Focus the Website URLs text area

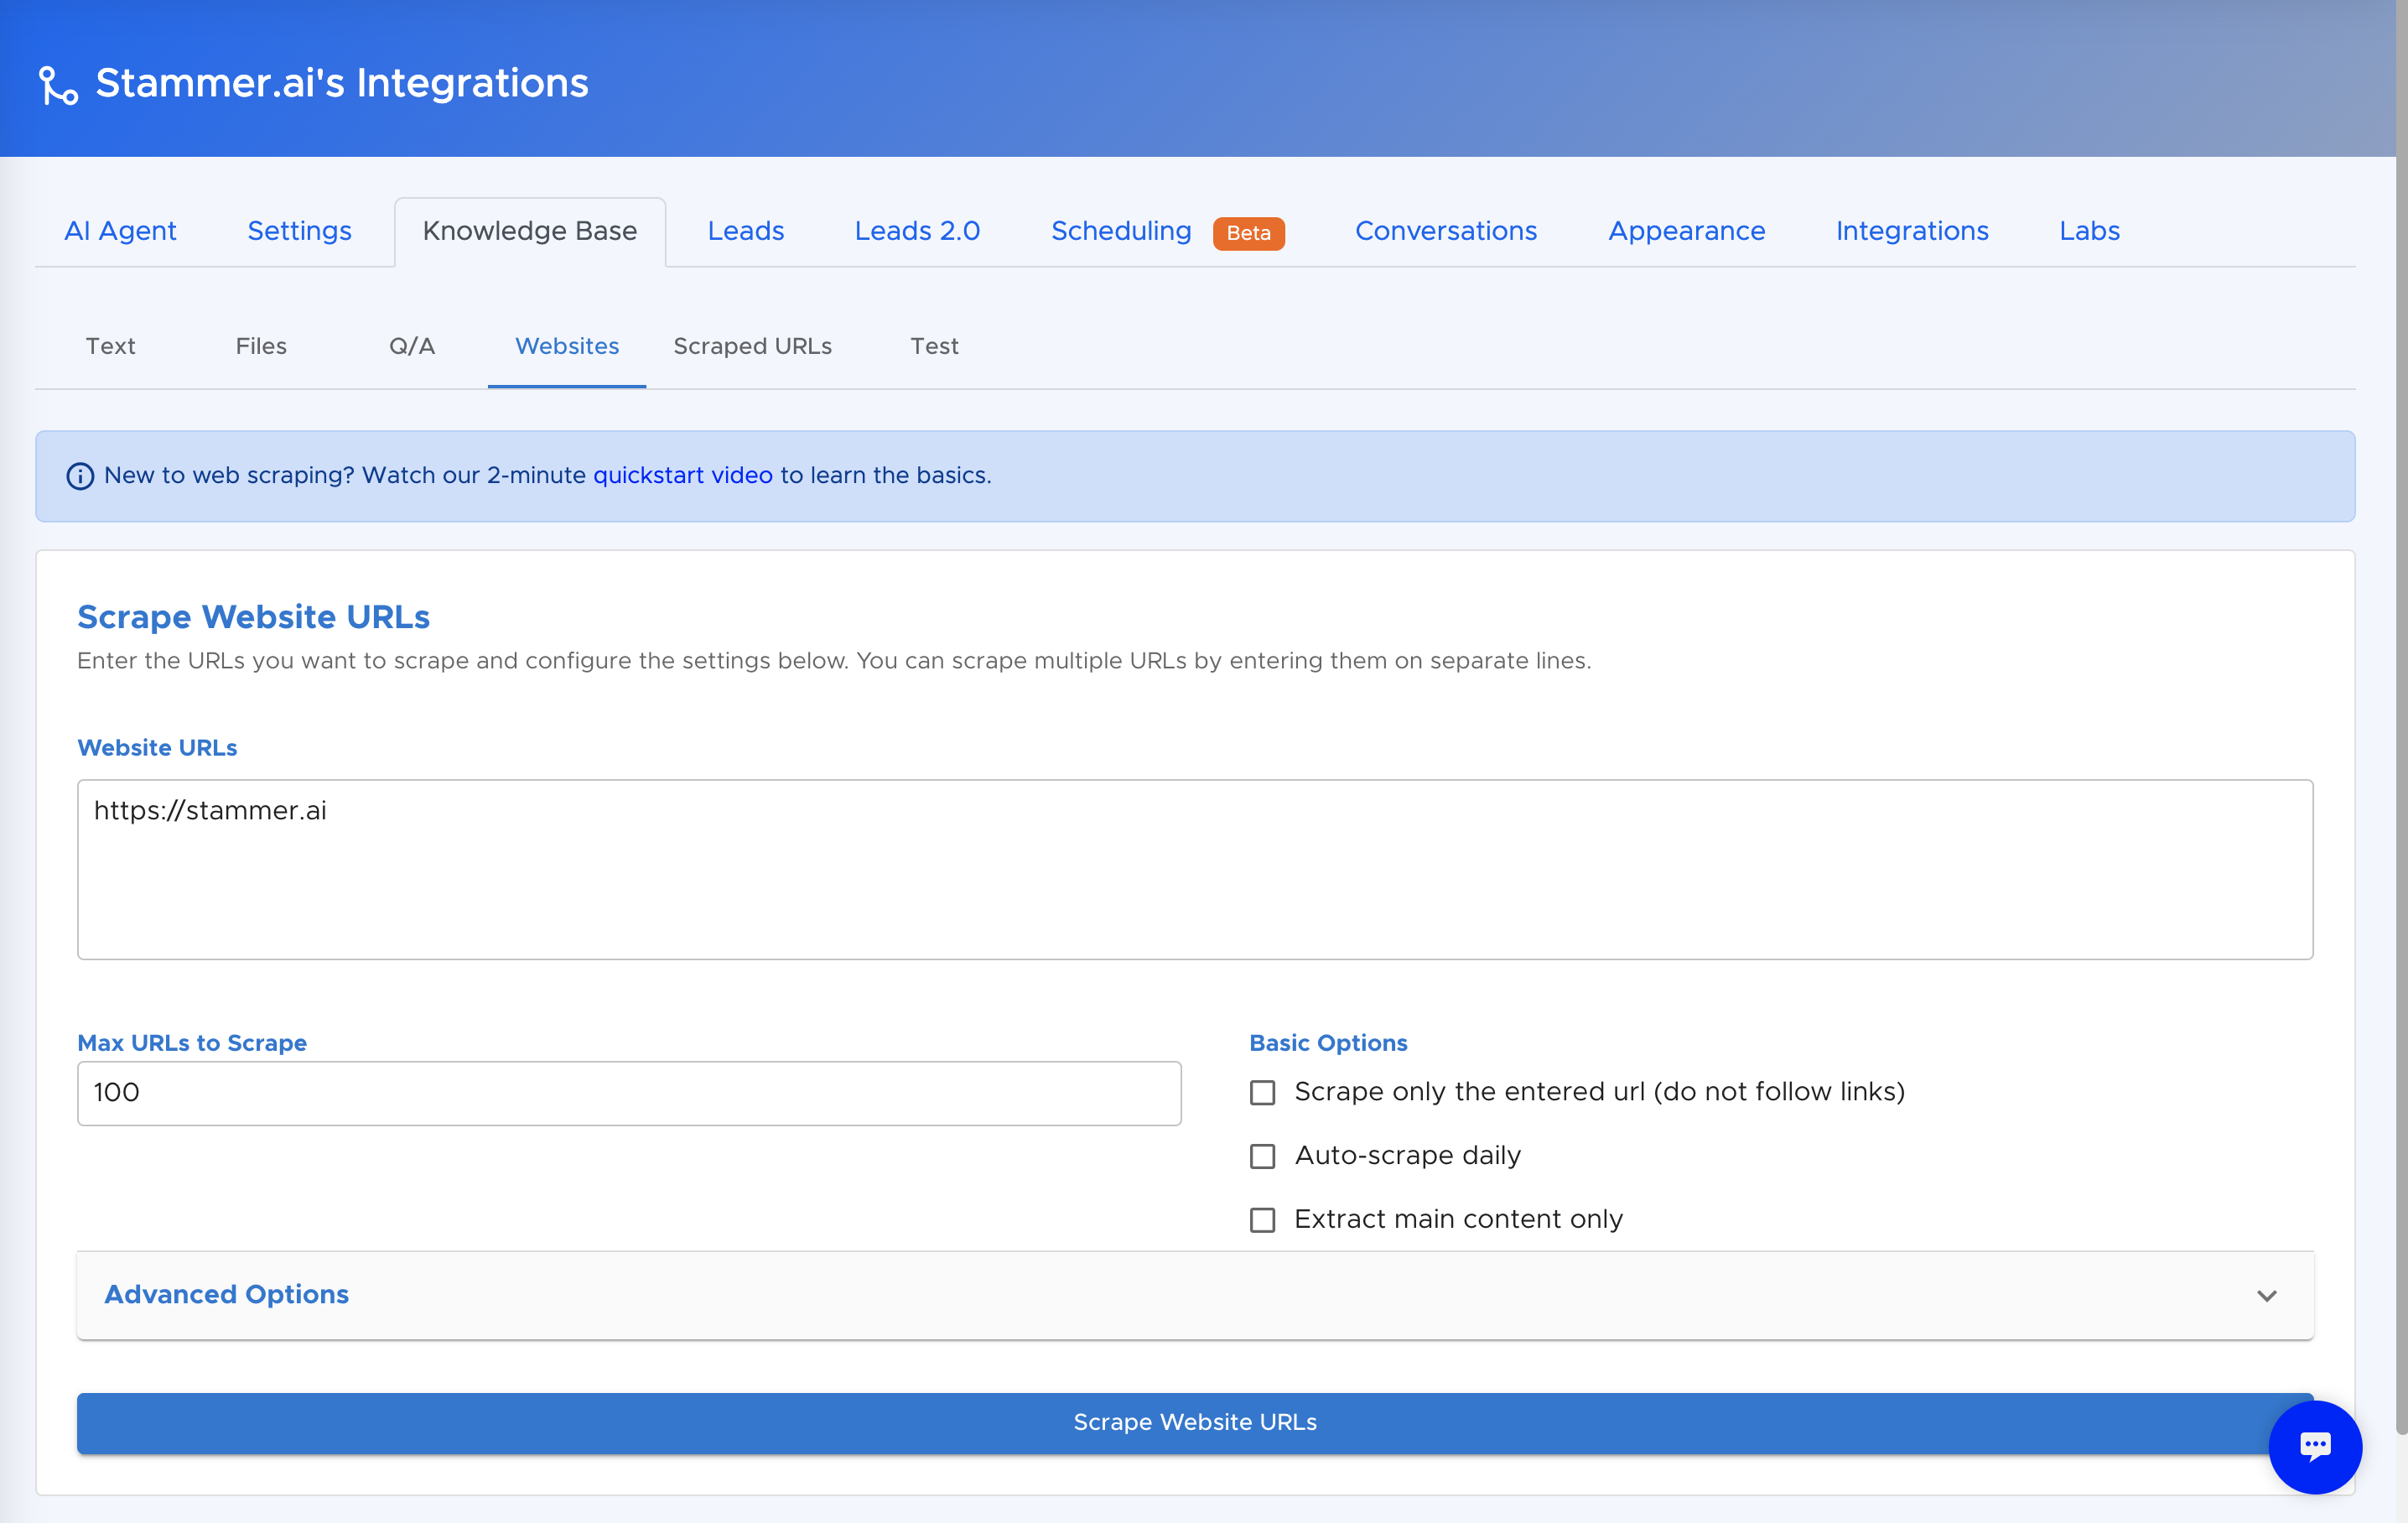1195,869
